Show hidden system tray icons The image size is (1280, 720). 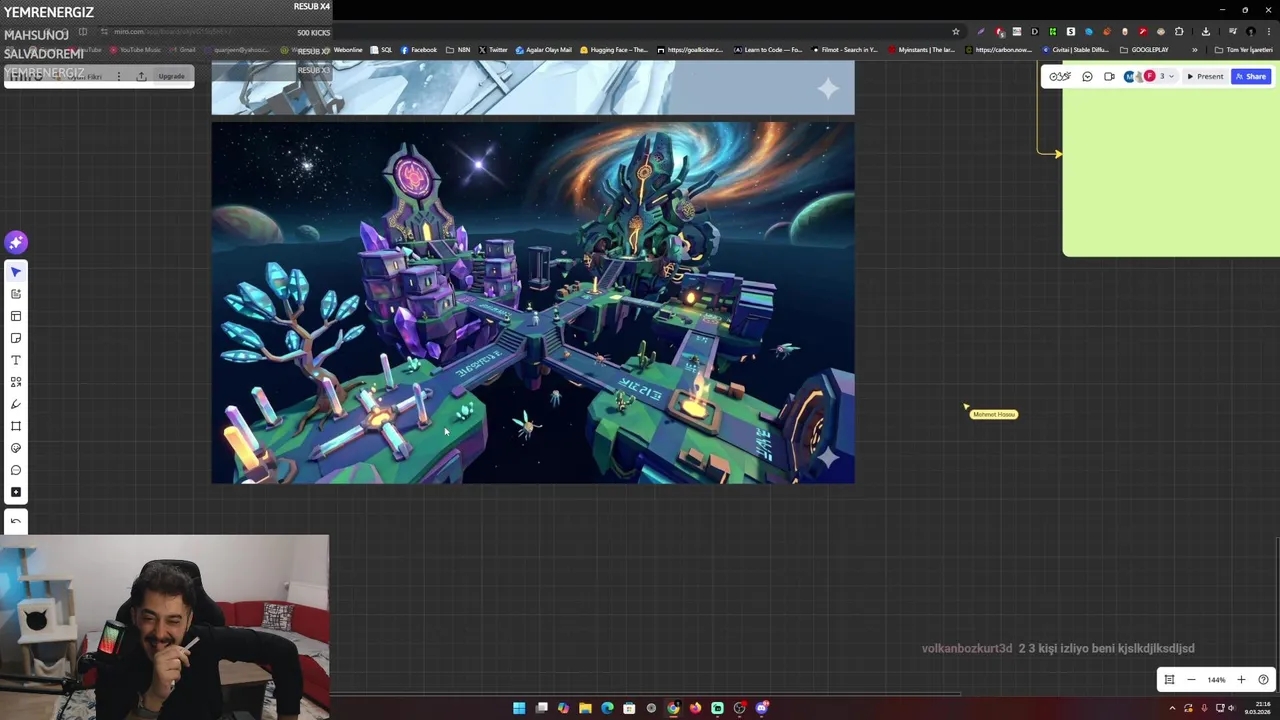tap(1172, 708)
